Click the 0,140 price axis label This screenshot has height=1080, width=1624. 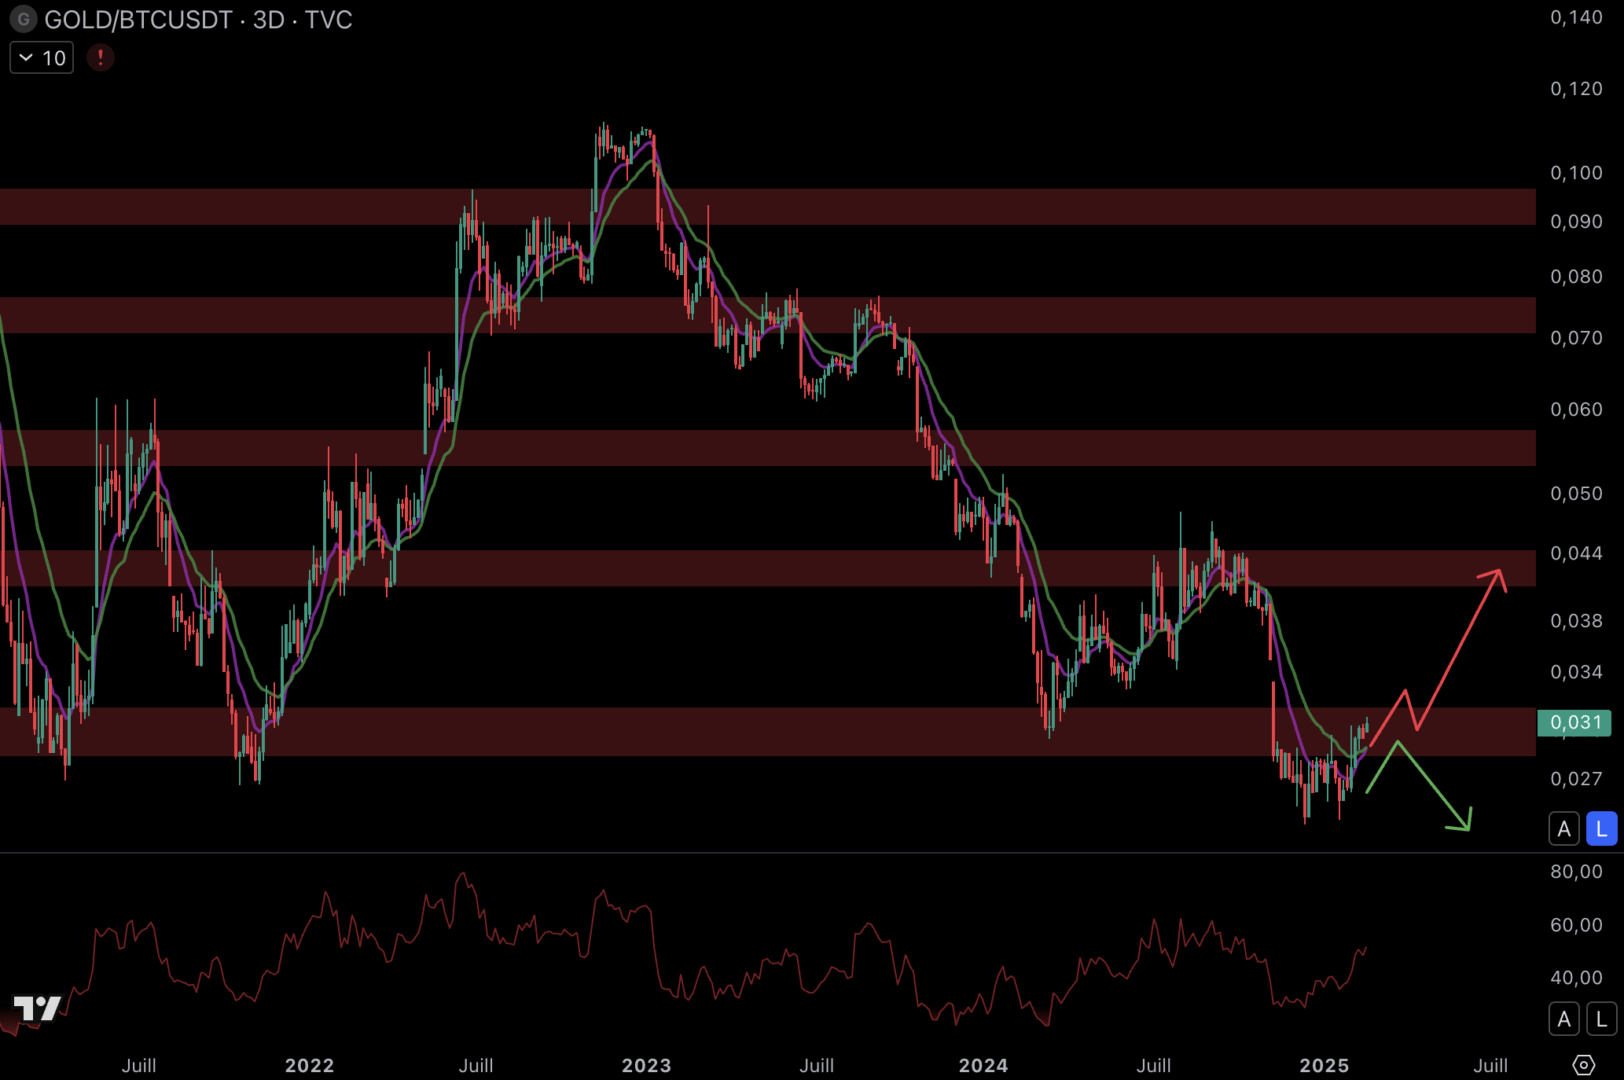1576,17
